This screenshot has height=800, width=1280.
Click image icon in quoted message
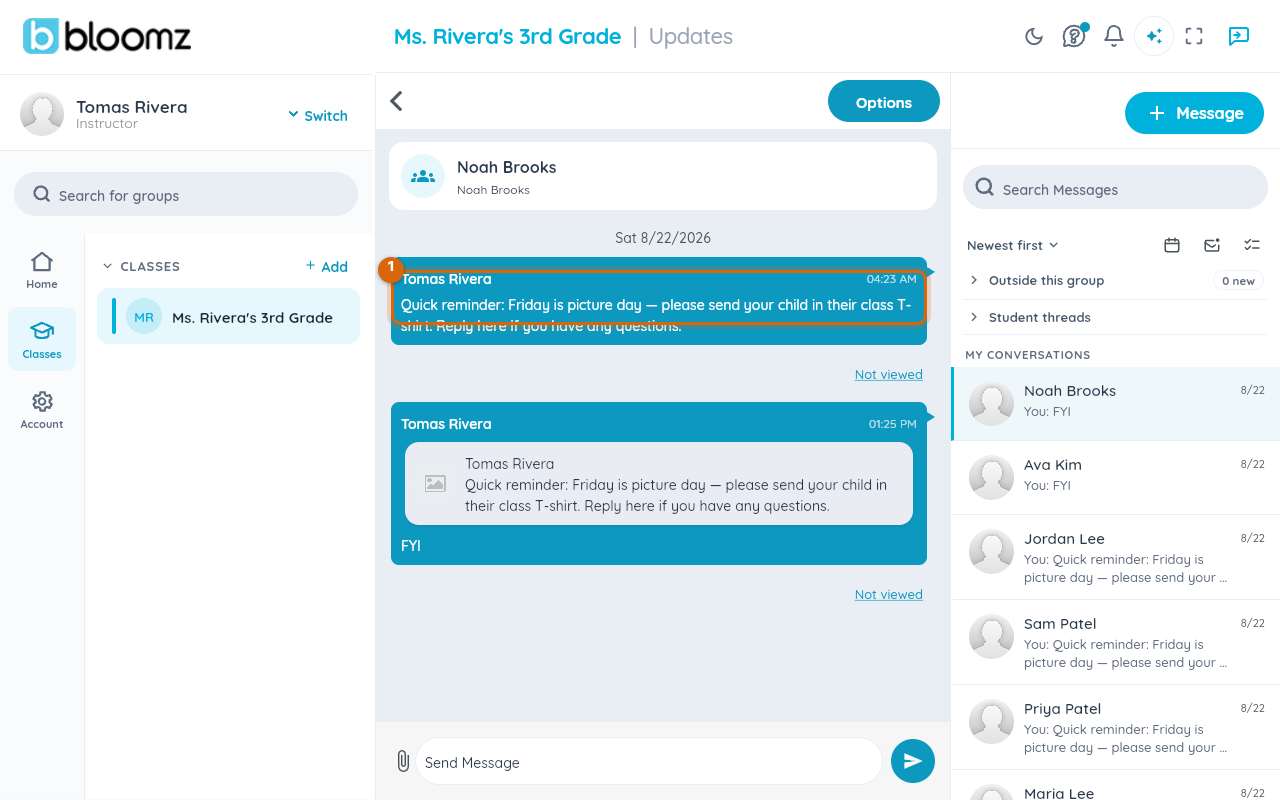[435, 484]
